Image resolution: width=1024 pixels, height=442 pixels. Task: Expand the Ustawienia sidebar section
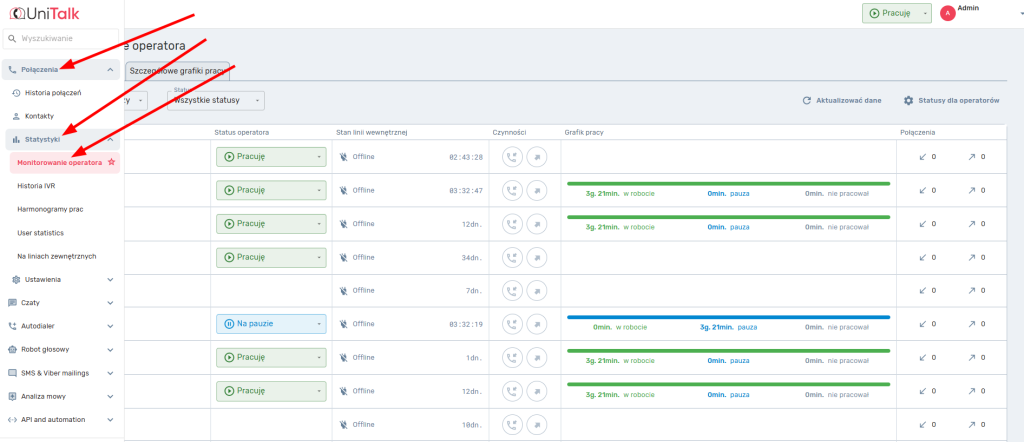pyautogui.click(x=62, y=279)
